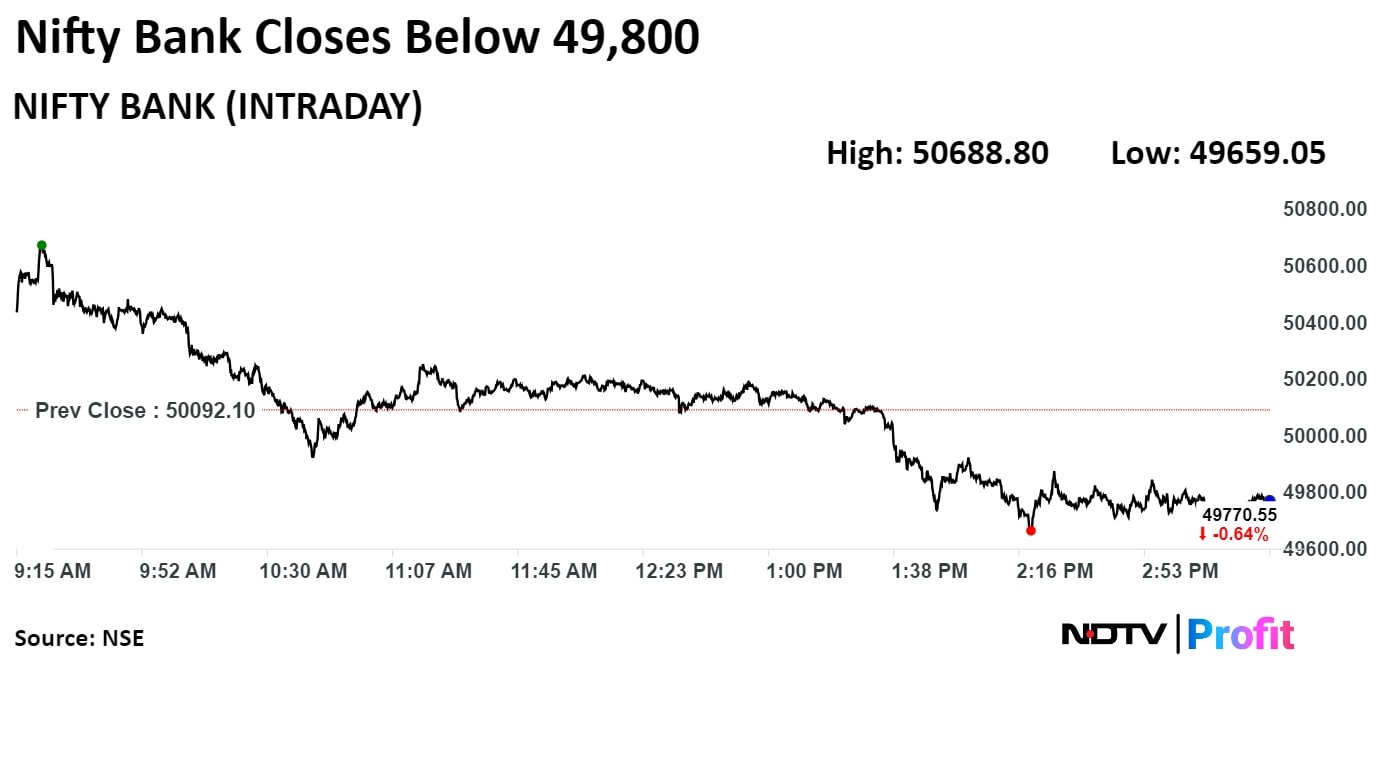Click the 2:16 PM time axis label

pyautogui.click(x=1056, y=571)
